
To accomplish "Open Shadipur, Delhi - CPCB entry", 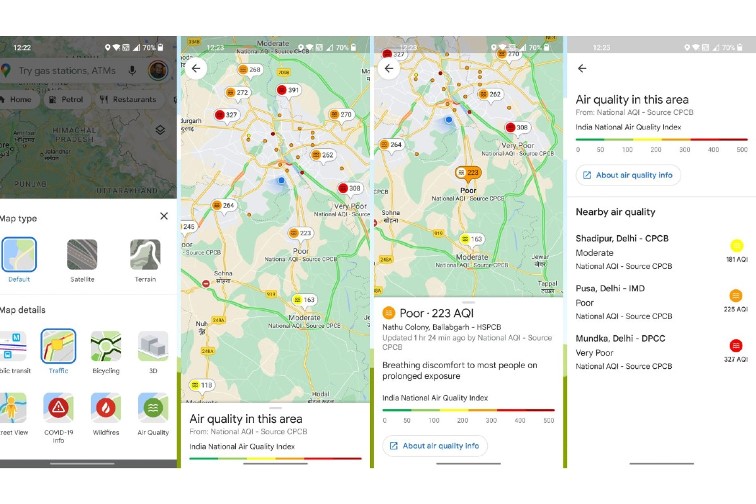I will tap(662, 252).
